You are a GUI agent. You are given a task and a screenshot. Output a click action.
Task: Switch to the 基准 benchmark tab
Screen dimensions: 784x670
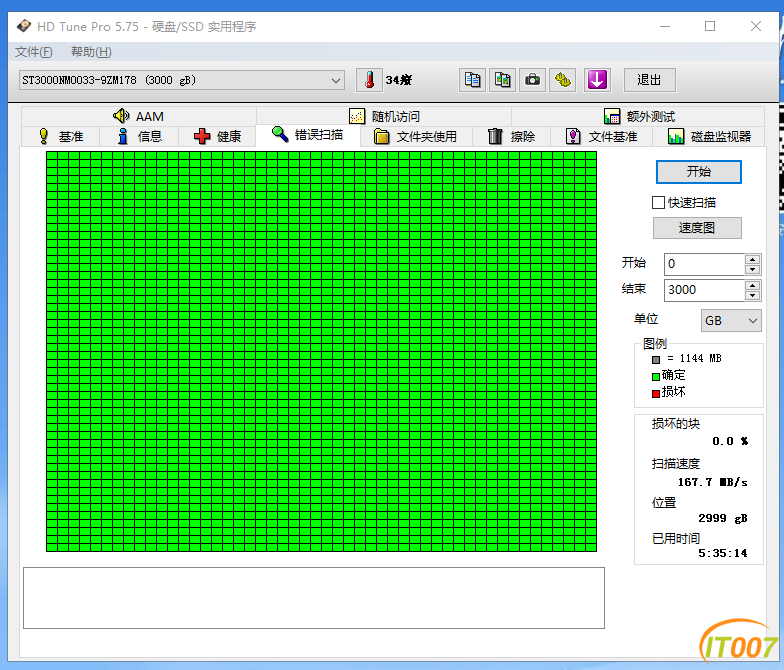pyautogui.click(x=60, y=136)
